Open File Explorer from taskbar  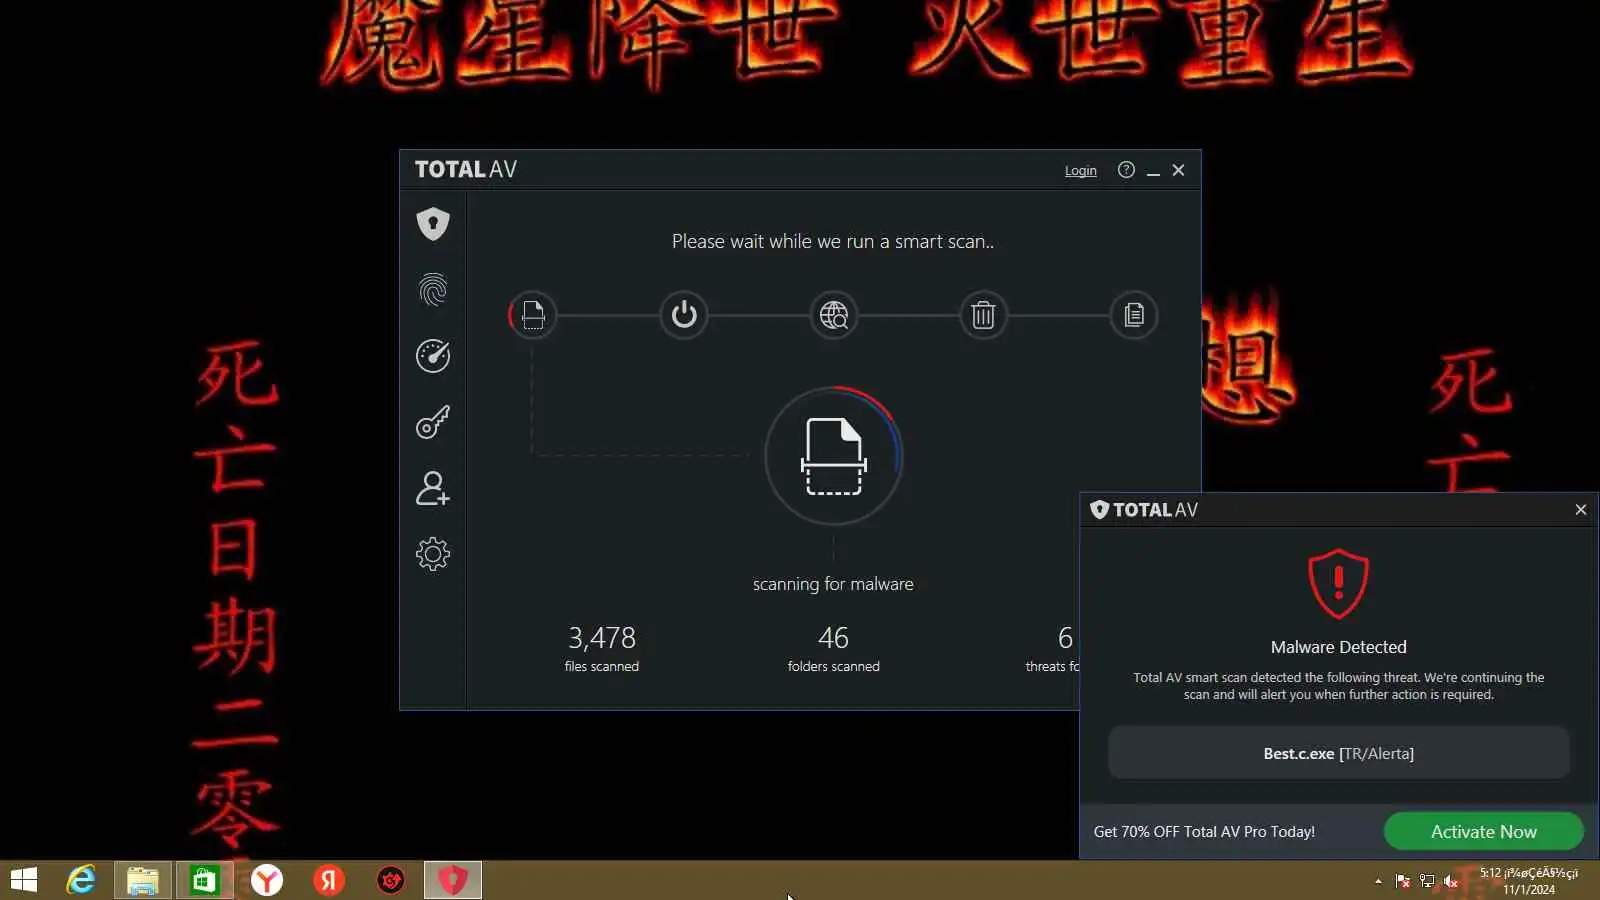click(x=143, y=880)
